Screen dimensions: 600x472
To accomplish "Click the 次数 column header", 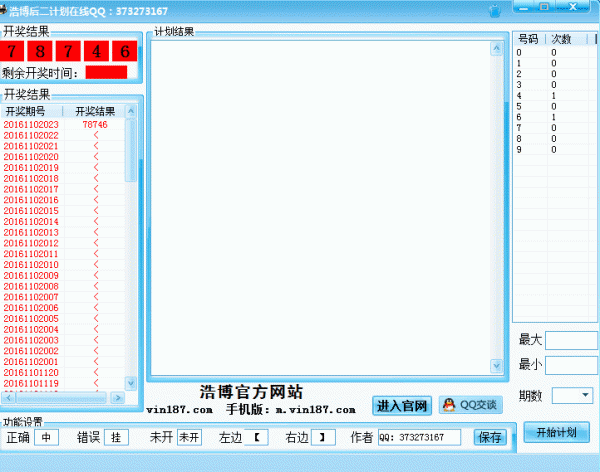I will (x=566, y=39).
